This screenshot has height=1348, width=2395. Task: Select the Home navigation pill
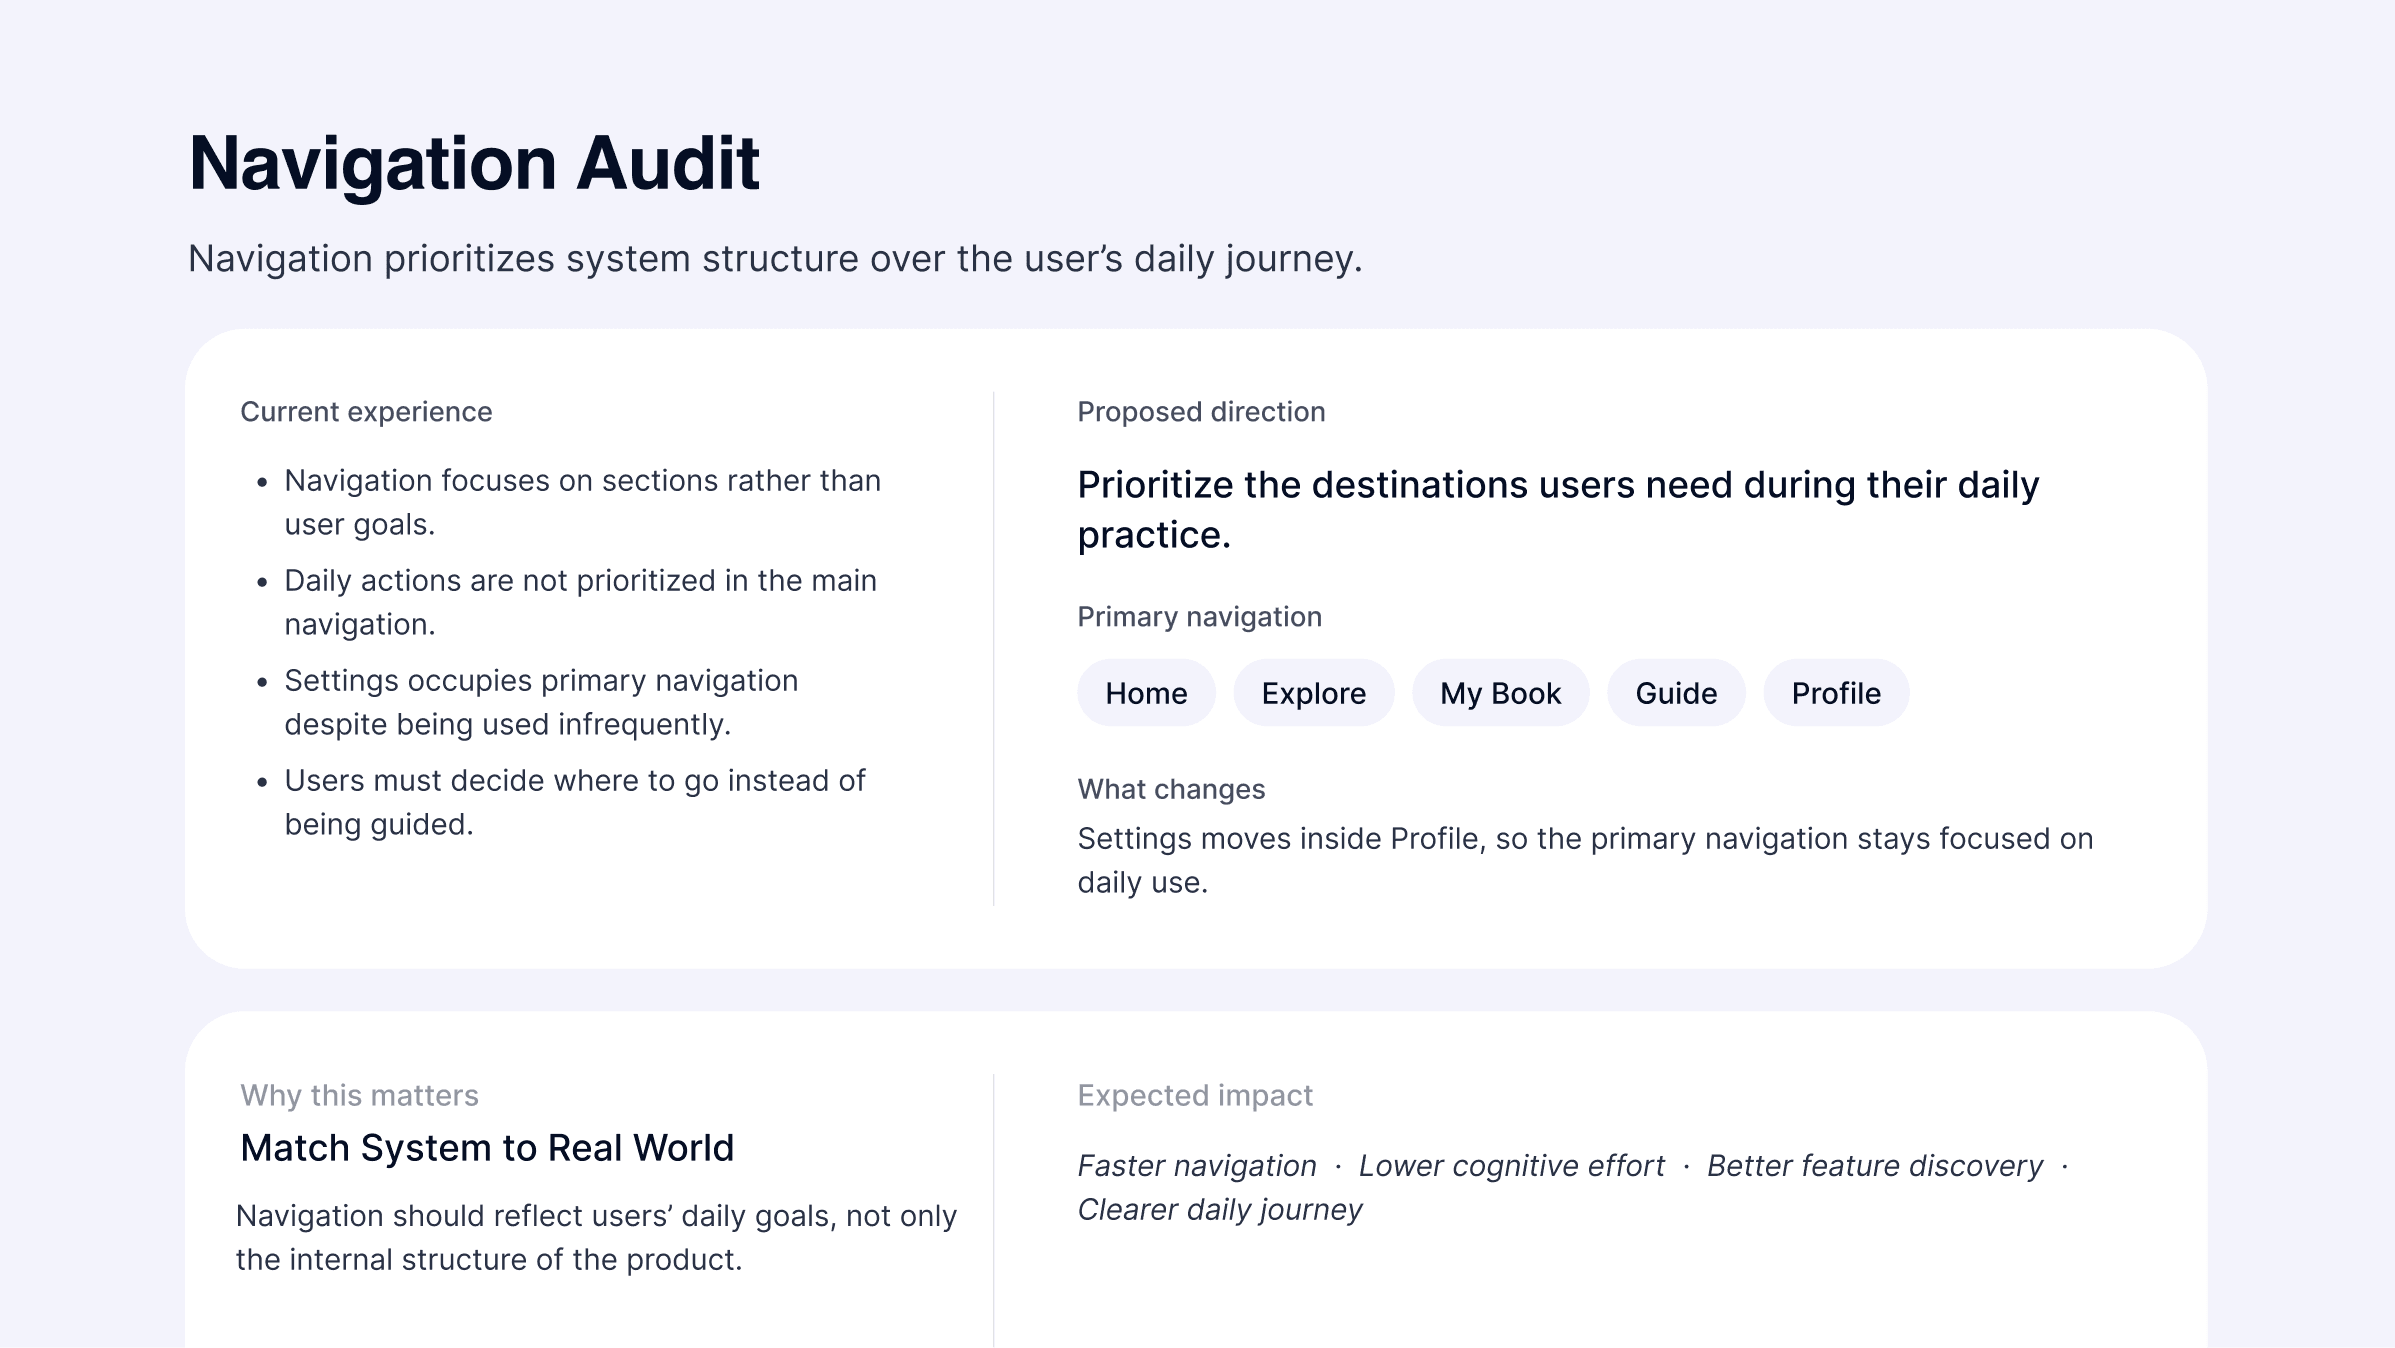coord(1146,693)
